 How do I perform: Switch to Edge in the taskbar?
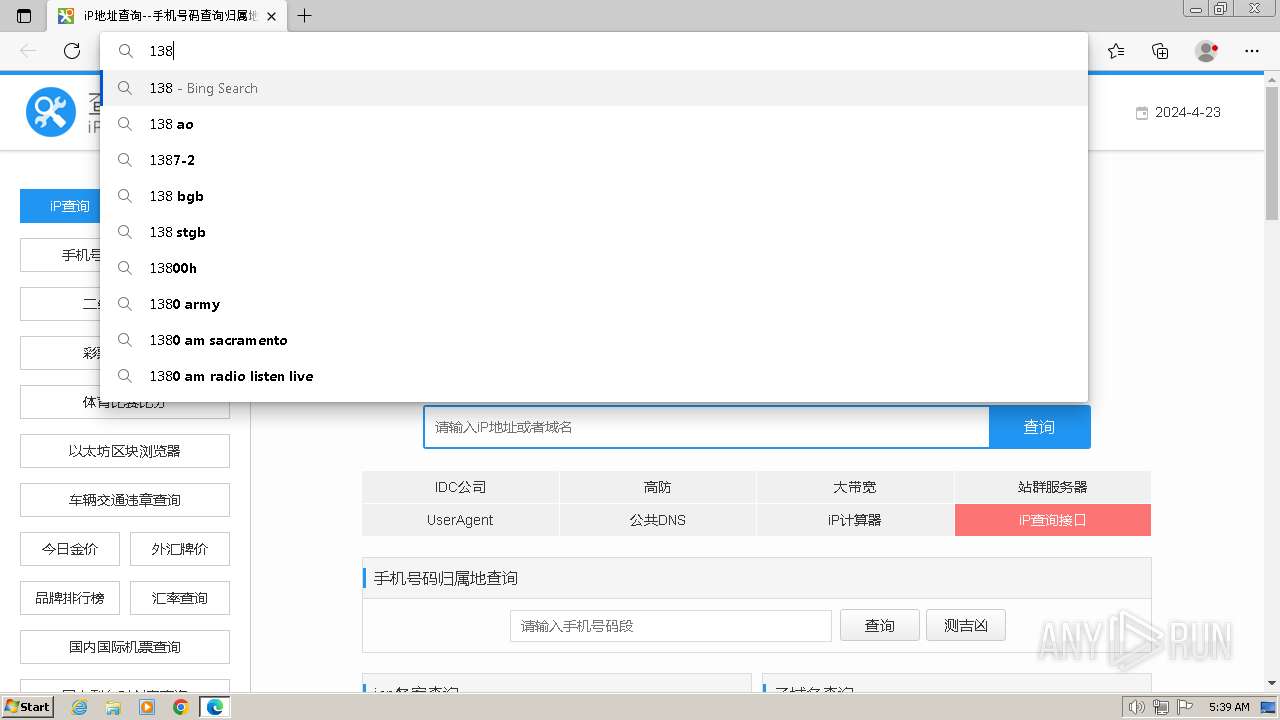214,707
